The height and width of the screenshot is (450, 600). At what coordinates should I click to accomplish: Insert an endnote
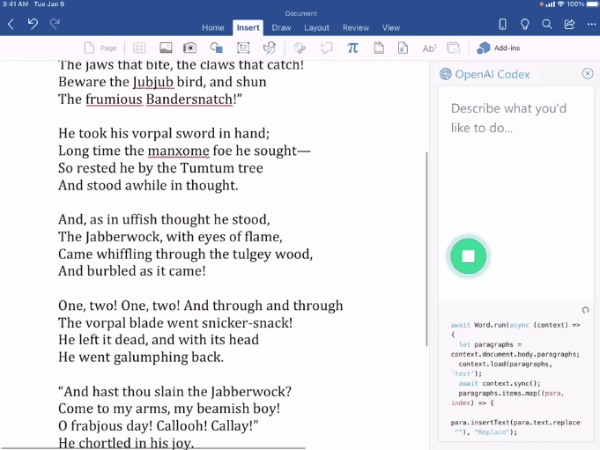(x=453, y=48)
